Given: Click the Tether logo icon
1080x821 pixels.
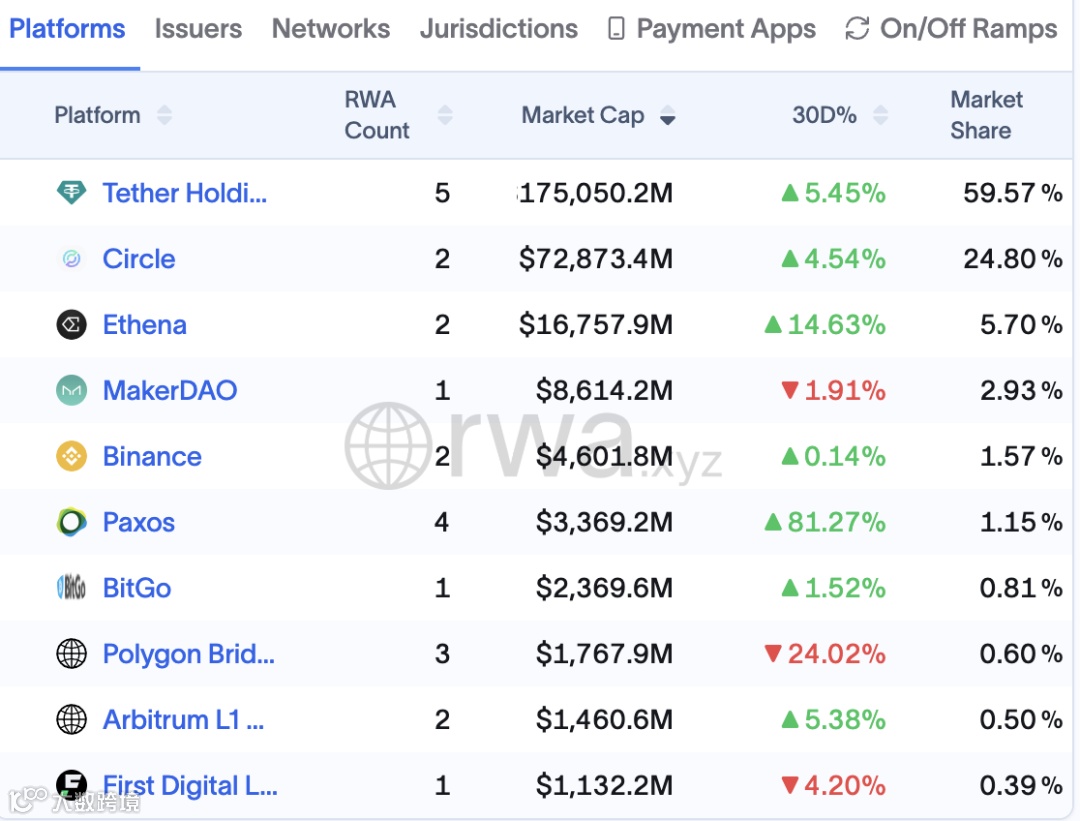Looking at the screenshot, I should tap(72, 193).
